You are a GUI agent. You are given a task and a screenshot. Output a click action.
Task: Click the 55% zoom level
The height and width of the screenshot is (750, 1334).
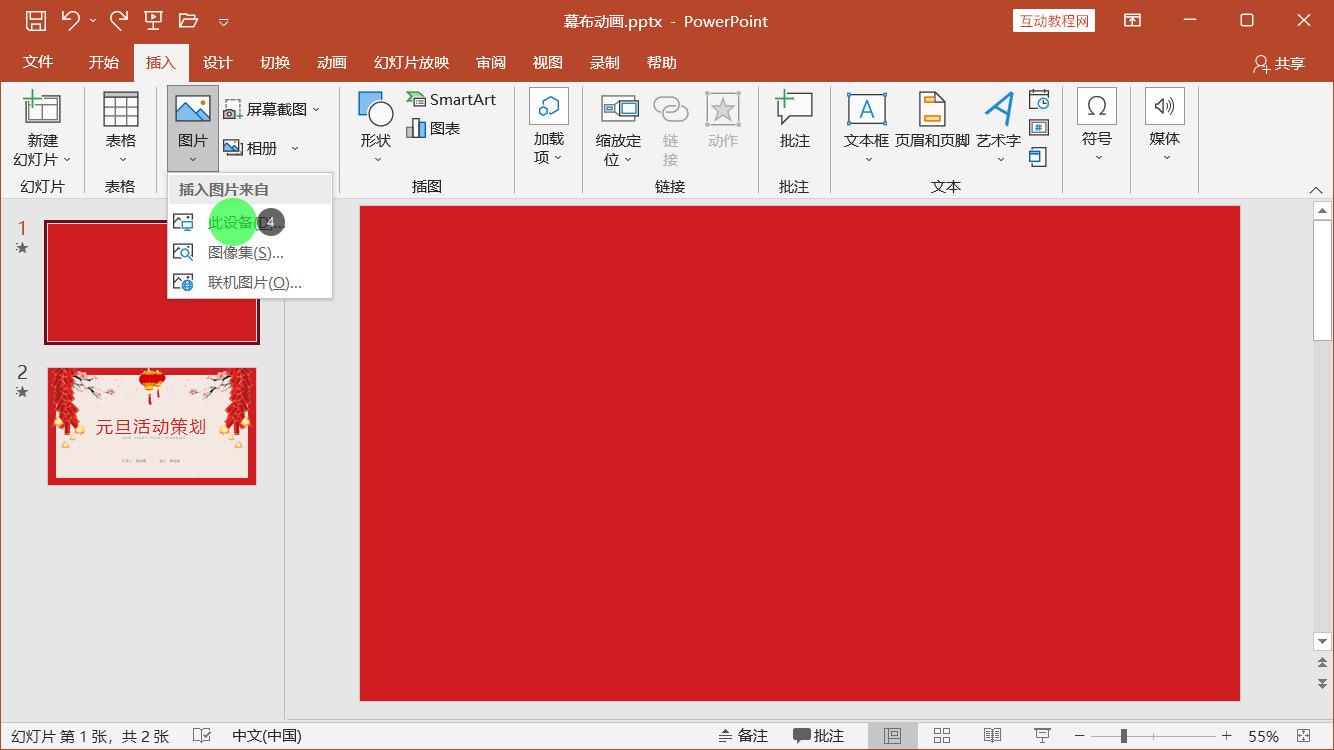point(1263,736)
